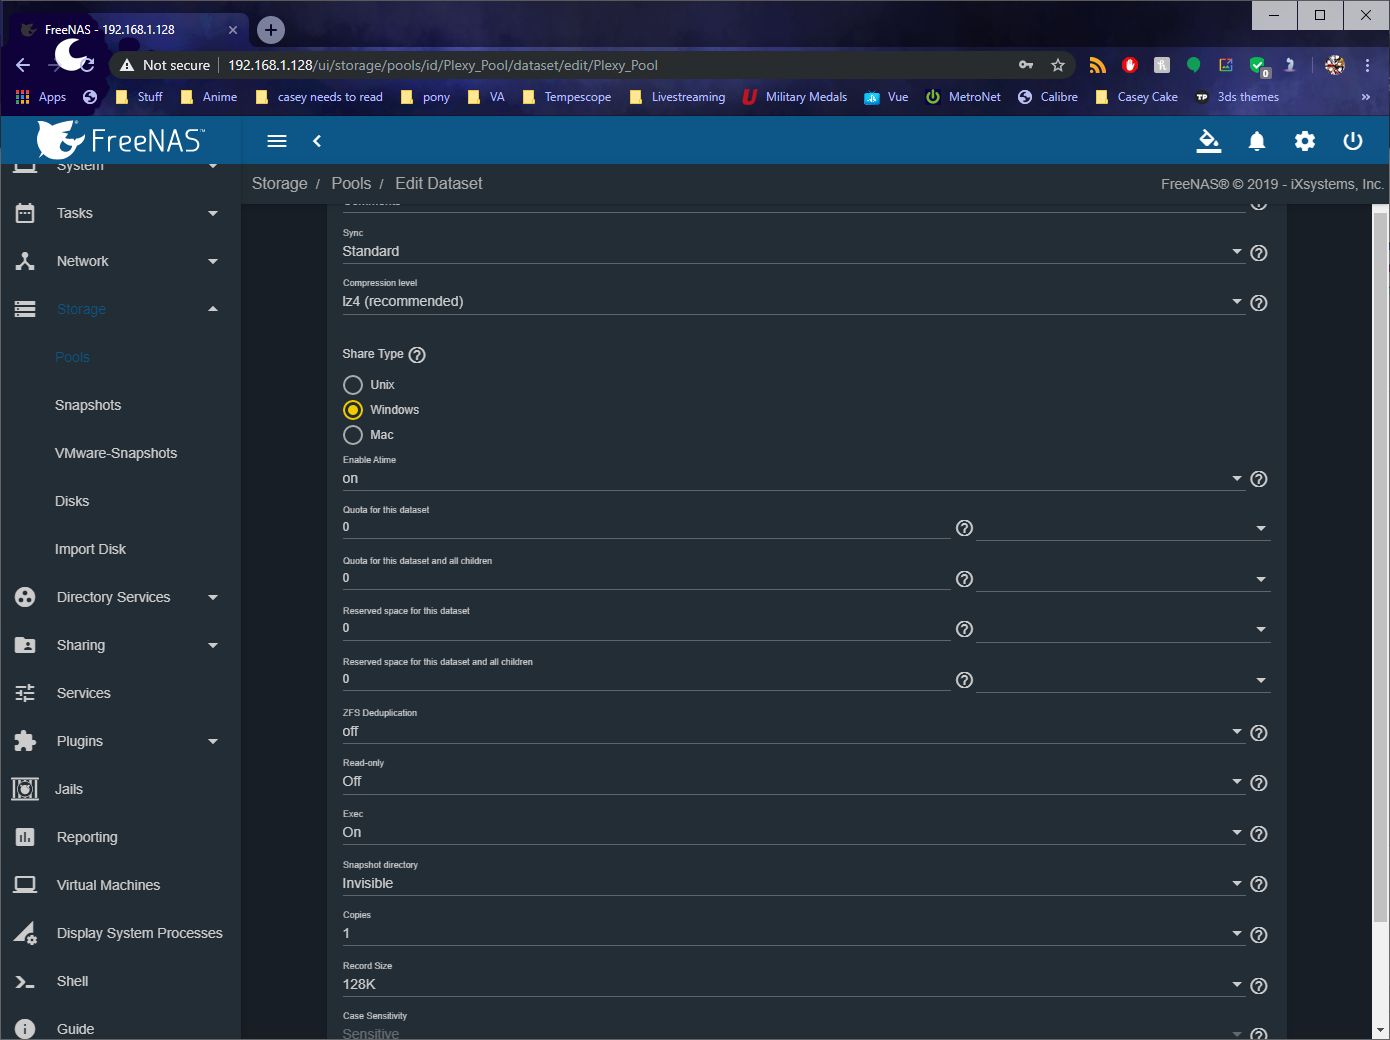
Task: Expand the Tasks menu
Action: coord(120,213)
